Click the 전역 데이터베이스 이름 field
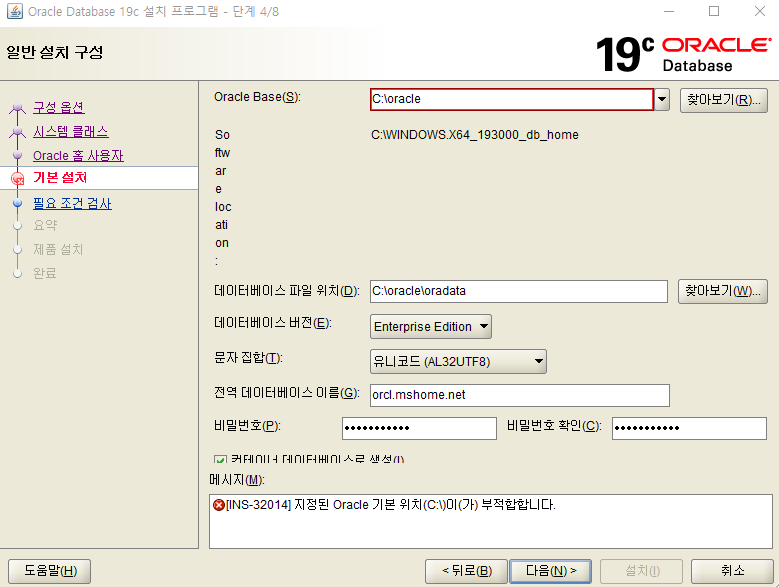Image resolution: width=779 pixels, height=587 pixels. point(520,395)
